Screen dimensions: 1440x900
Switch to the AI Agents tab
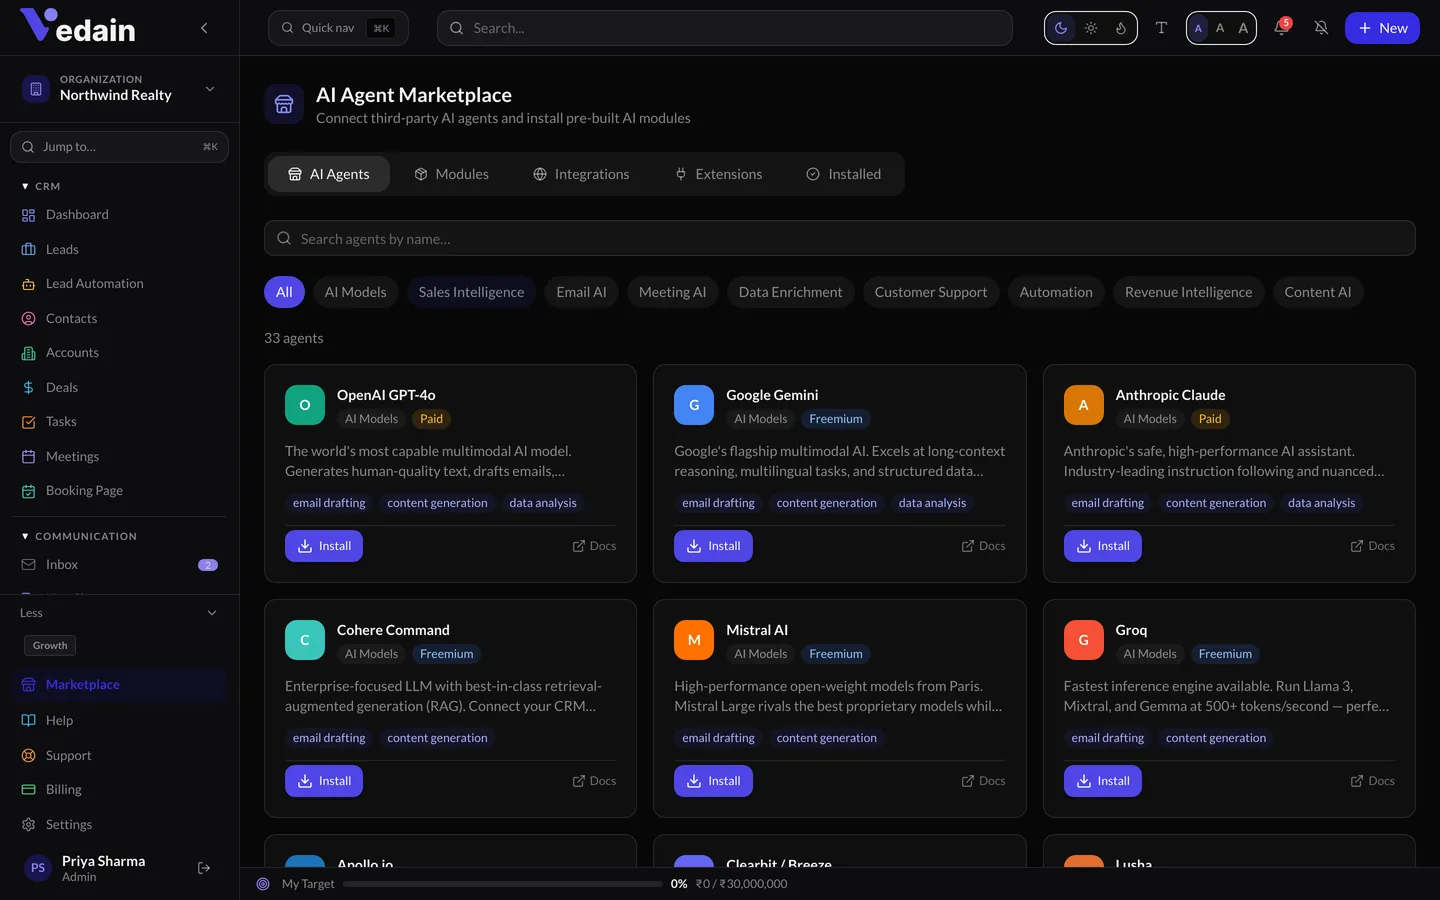coord(329,174)
